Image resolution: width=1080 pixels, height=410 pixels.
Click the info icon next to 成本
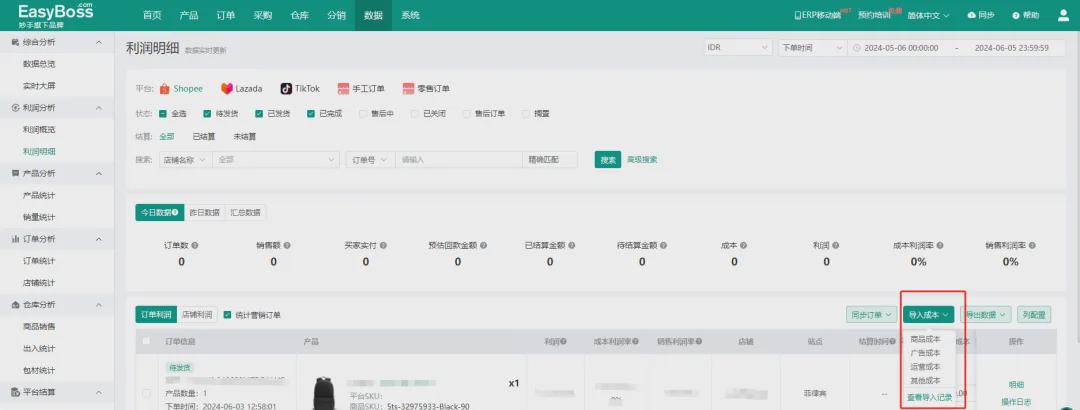click(x=744, y=245)
